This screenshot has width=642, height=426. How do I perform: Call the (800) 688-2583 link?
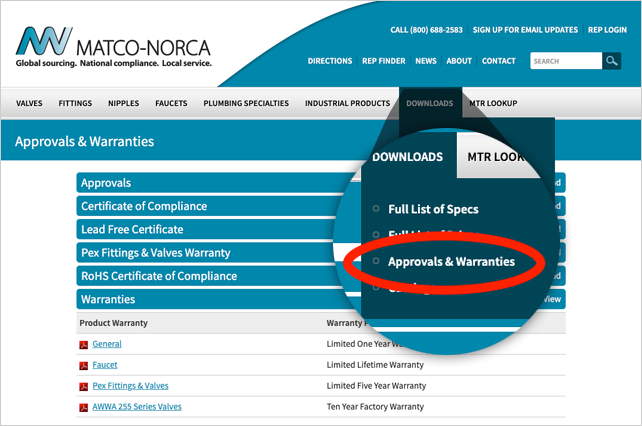(x=426, y=30)
